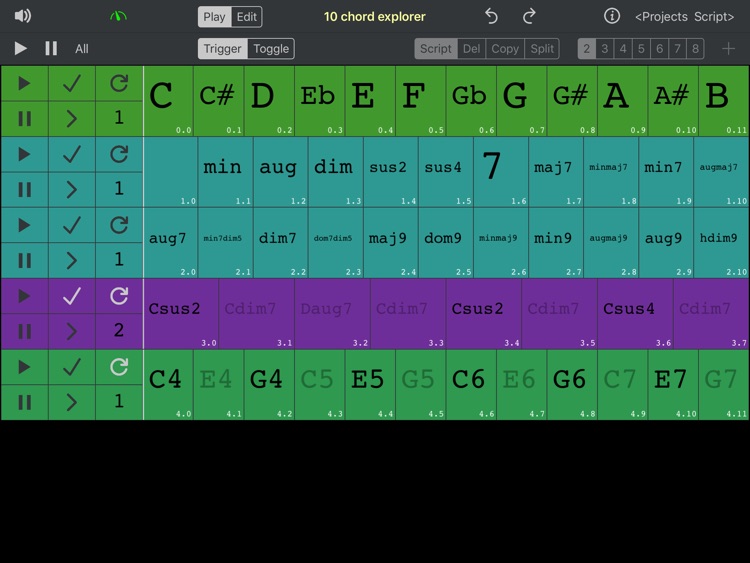The height and width of the screenshot is (563, 750).
Task: Trigger the dim7 chord pad
Action: pyautogui.click(x=281, y=243)
